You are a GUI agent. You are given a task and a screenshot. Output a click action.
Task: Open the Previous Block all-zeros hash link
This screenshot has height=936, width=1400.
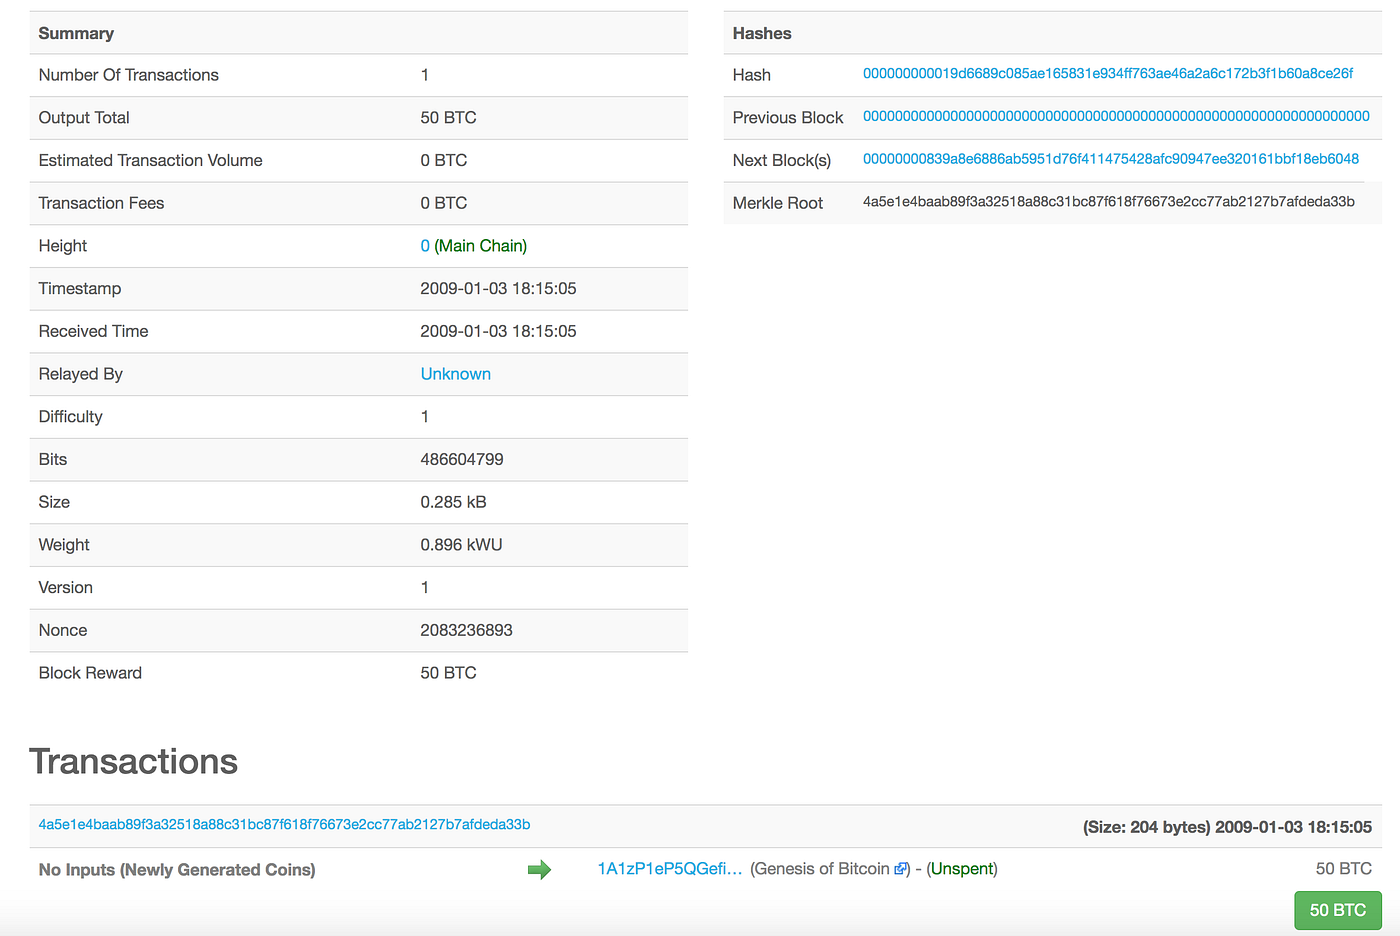pos(1116,117)
